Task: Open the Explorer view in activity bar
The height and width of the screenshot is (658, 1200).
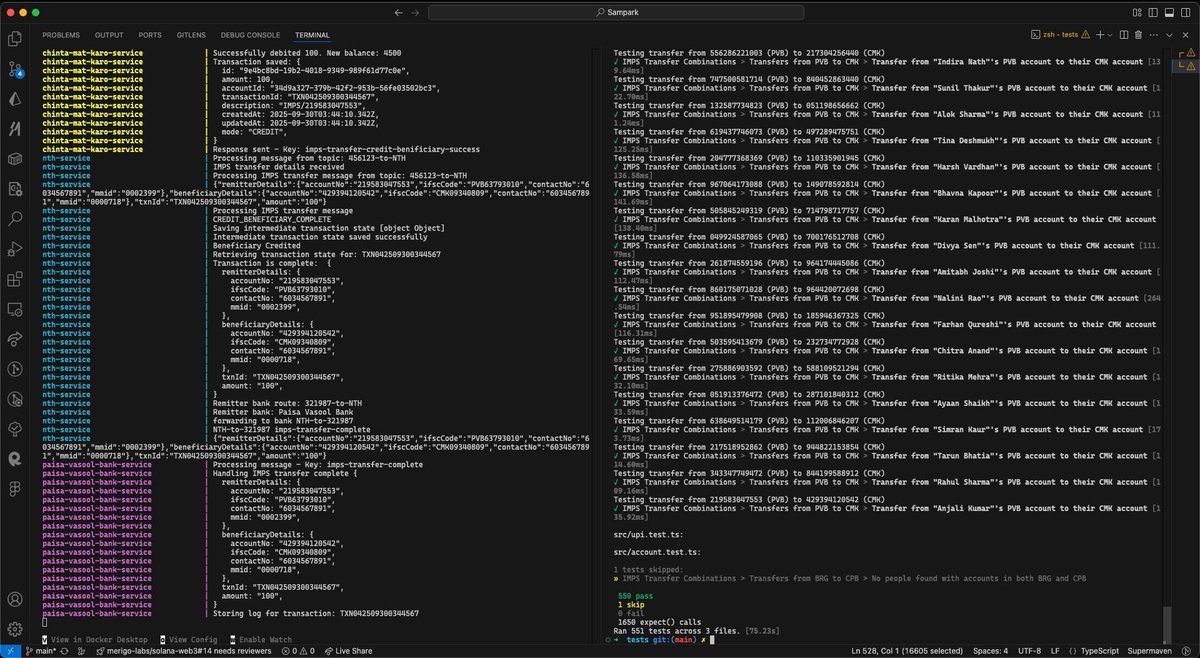Action: (x=14, y=39)
